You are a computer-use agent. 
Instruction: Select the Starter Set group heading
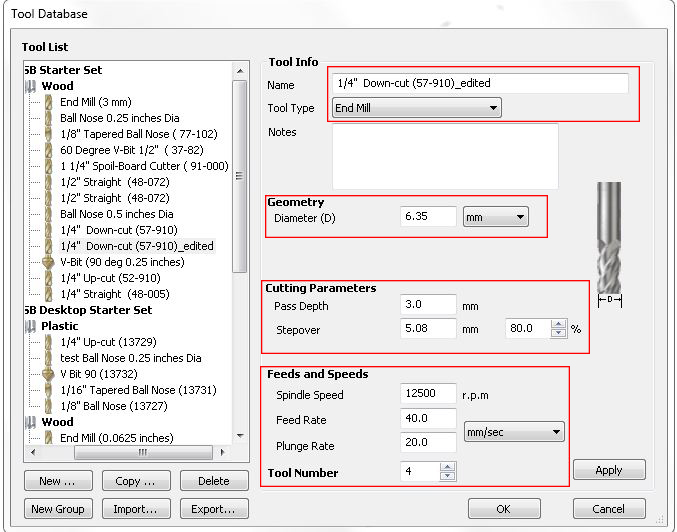(63, 70)
